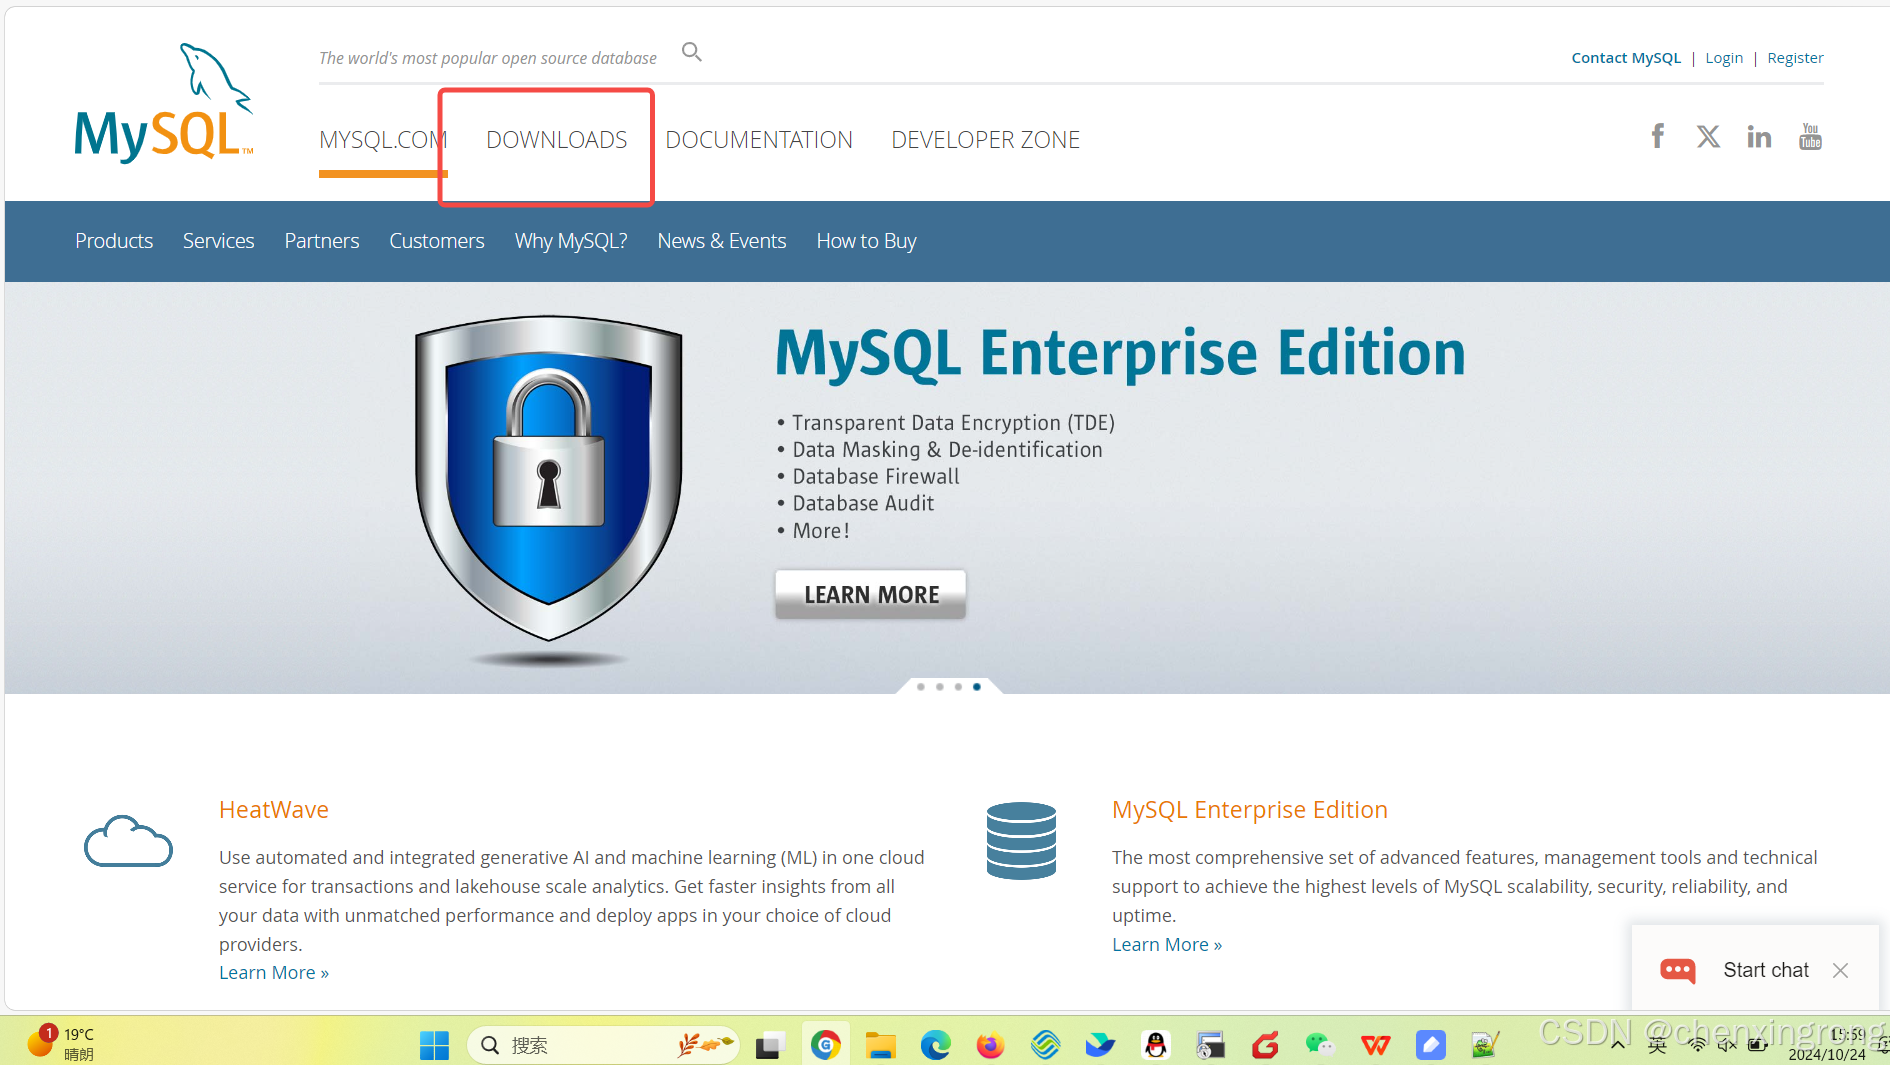Open QQ penguin app in taskbar
1890x1065 pixels.
click(x=1155, y=1045)
